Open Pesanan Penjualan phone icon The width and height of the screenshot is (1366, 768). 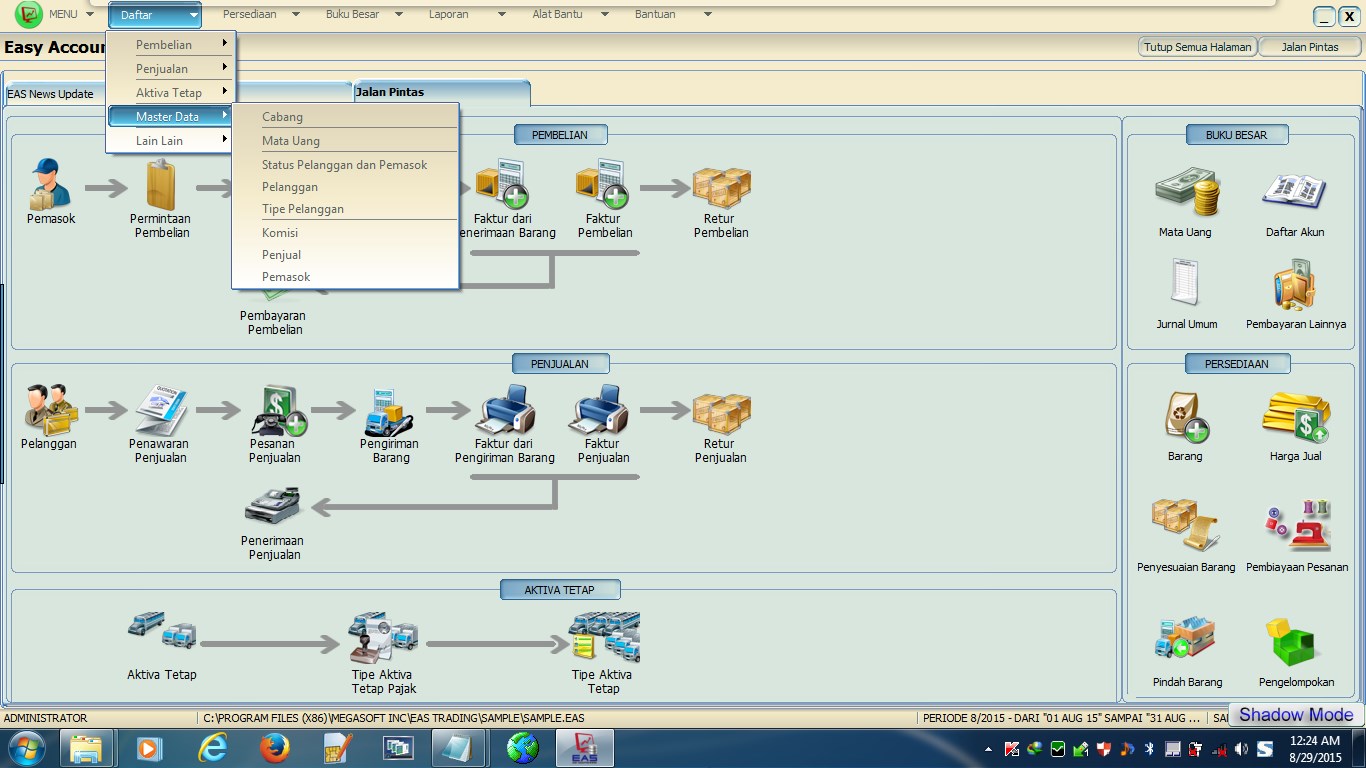tap(277, 410)
